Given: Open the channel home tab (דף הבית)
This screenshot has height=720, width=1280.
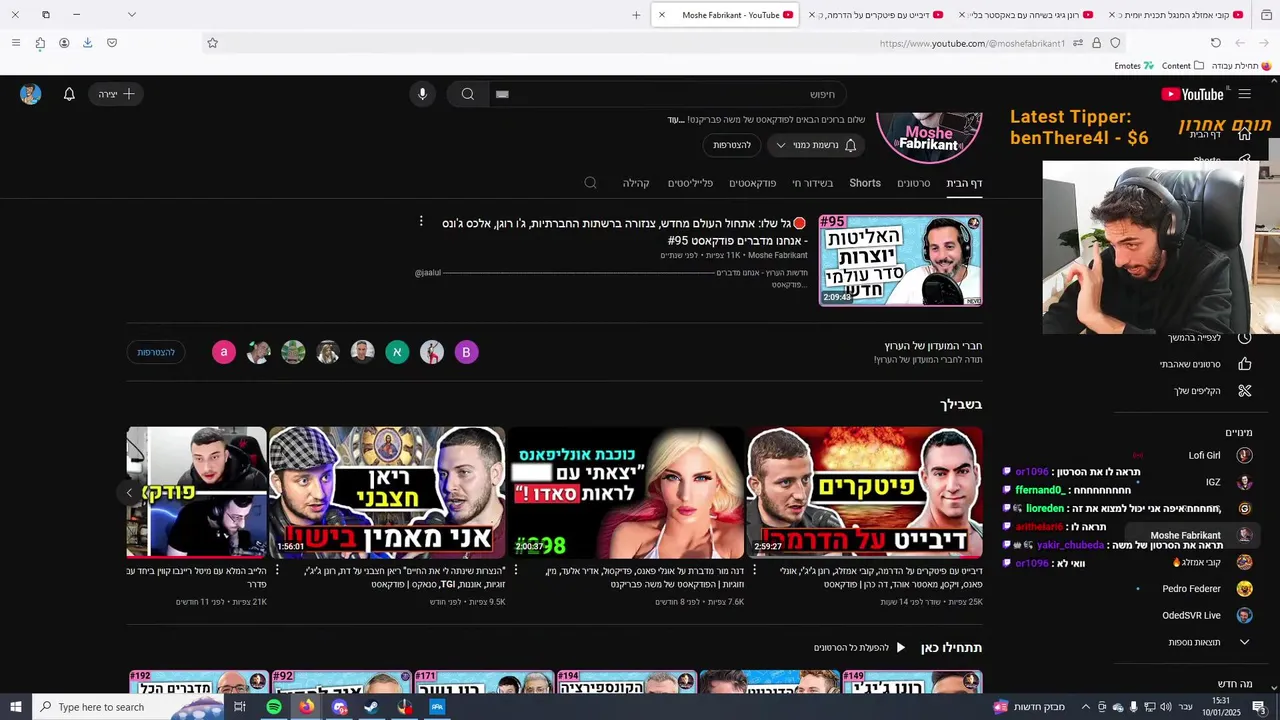Looking at the screenshot, I should pos(964,183).
